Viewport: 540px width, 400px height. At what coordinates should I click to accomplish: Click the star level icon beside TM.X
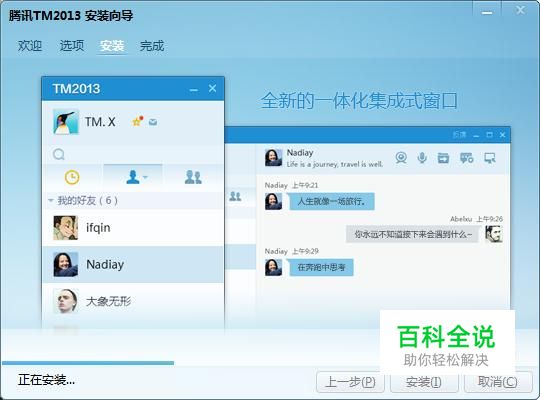138,121
